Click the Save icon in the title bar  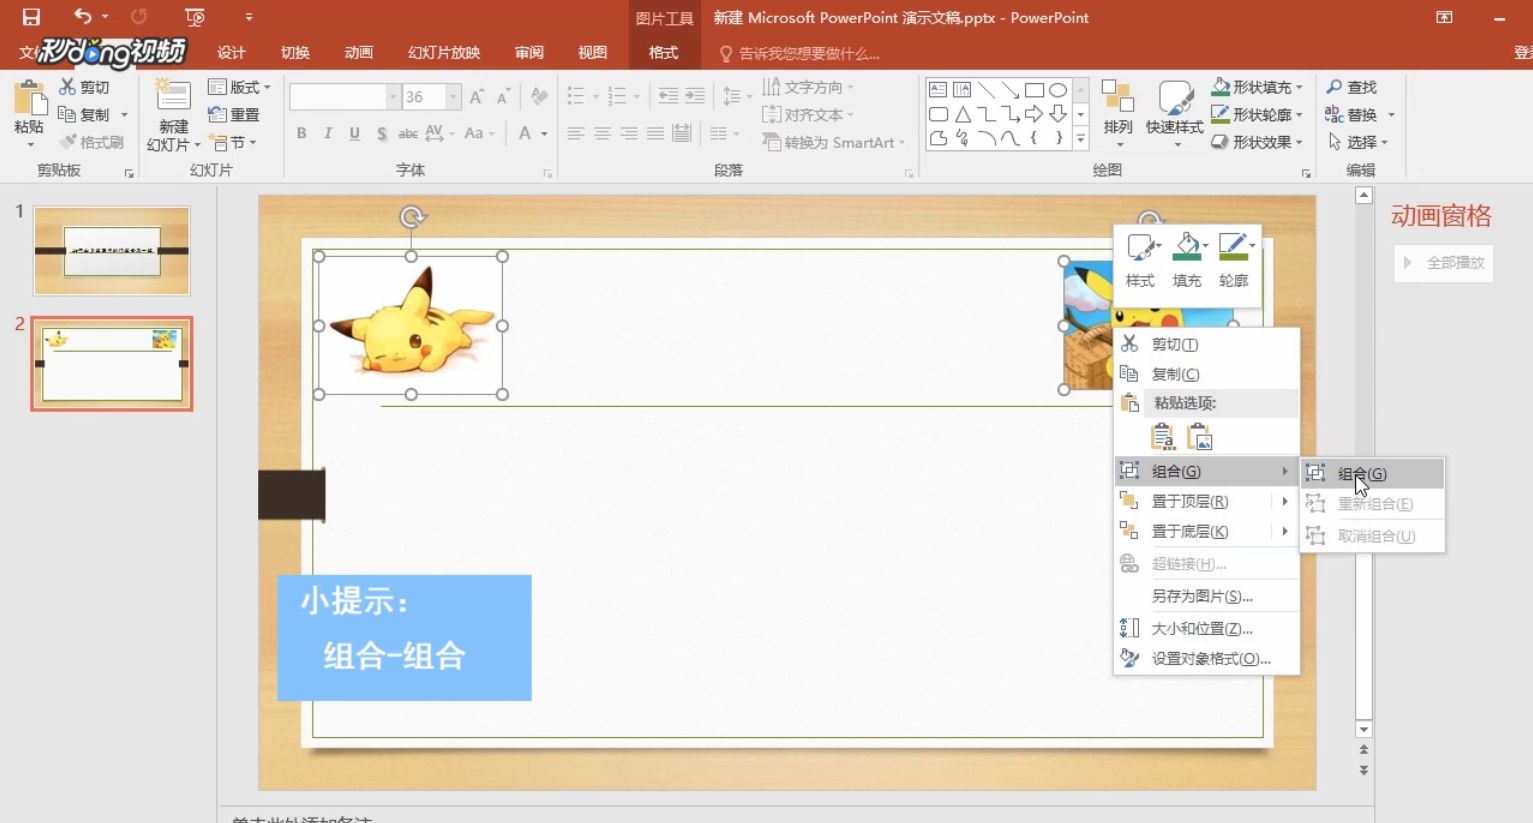(x=31, y=17)
